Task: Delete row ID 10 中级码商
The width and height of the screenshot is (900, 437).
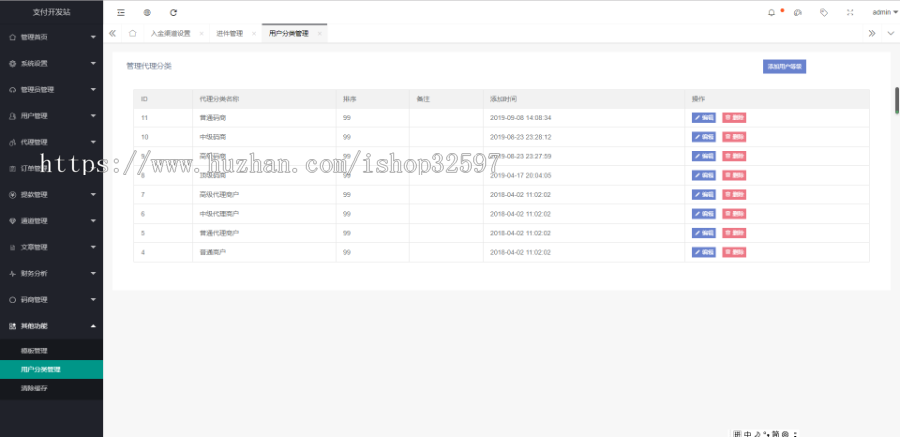Action: (734, 137)
